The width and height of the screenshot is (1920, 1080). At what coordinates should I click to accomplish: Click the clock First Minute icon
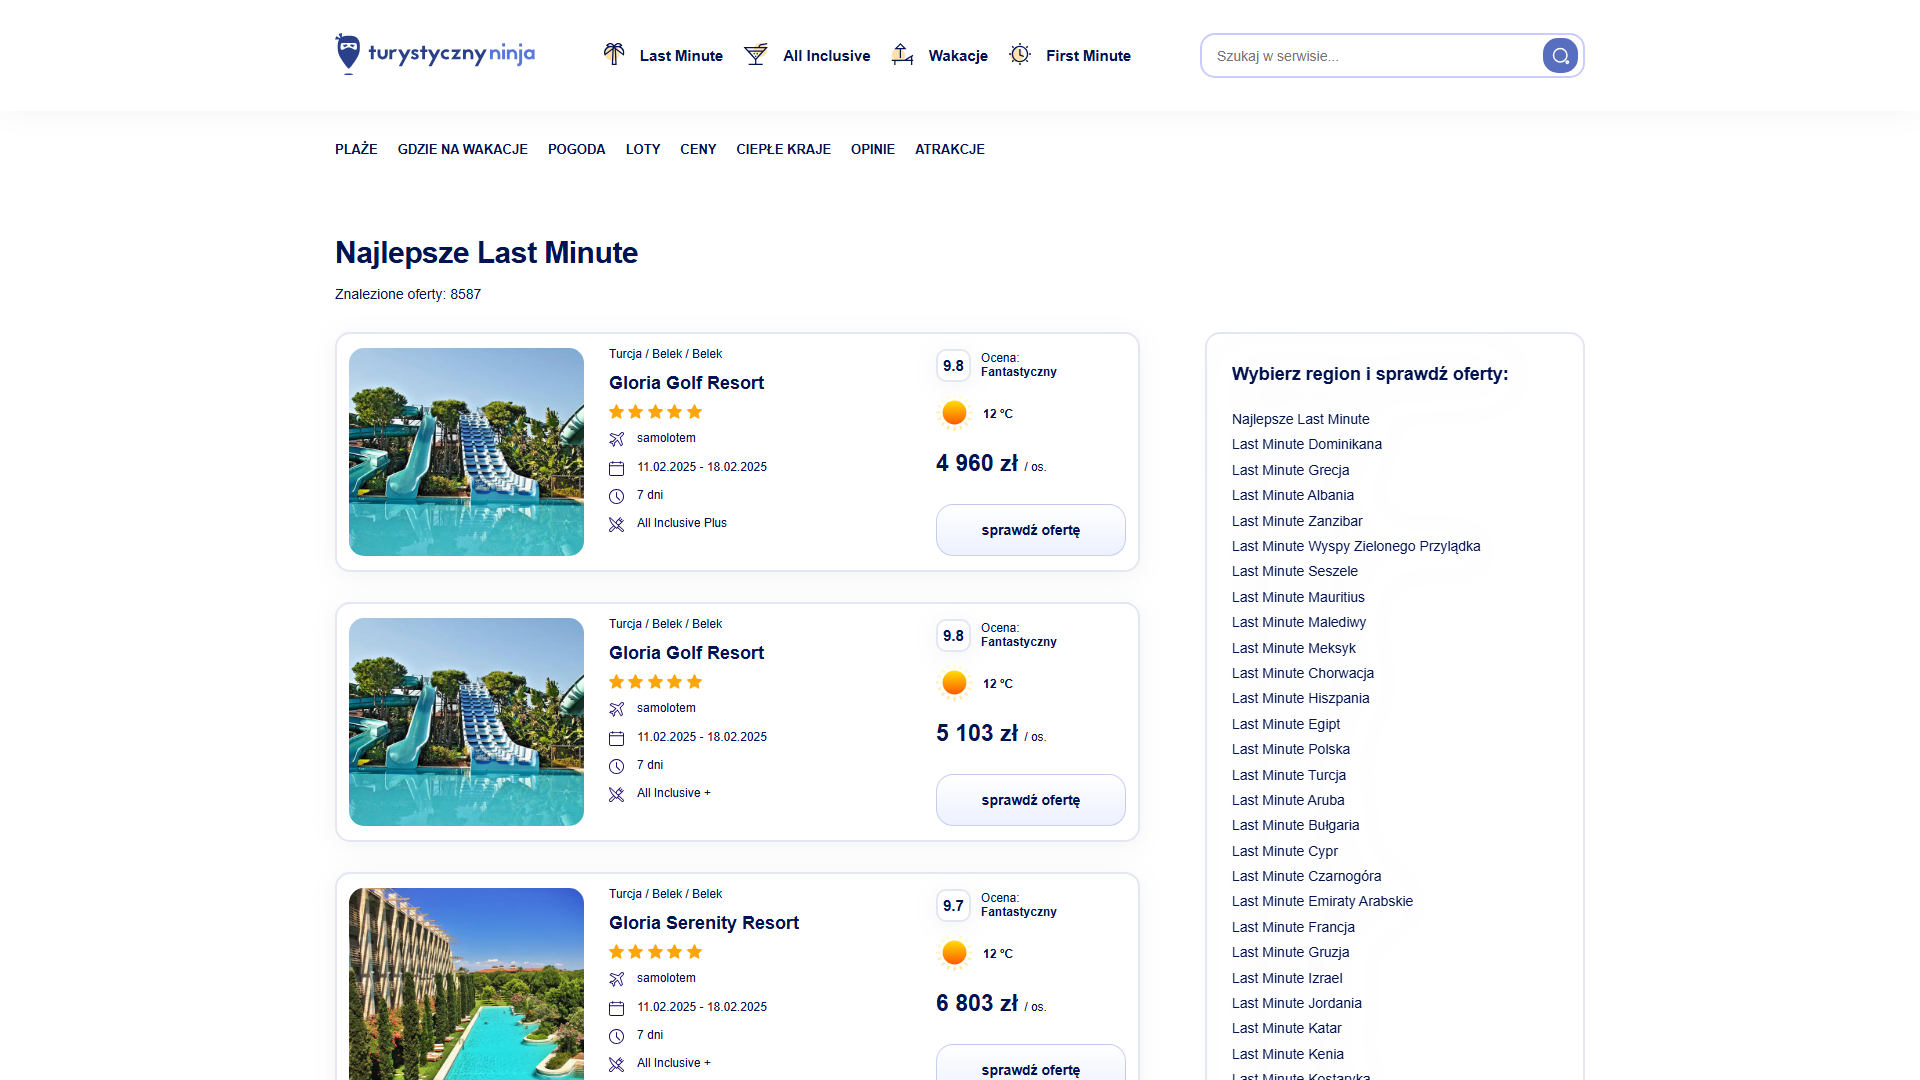coord(1019,54)
